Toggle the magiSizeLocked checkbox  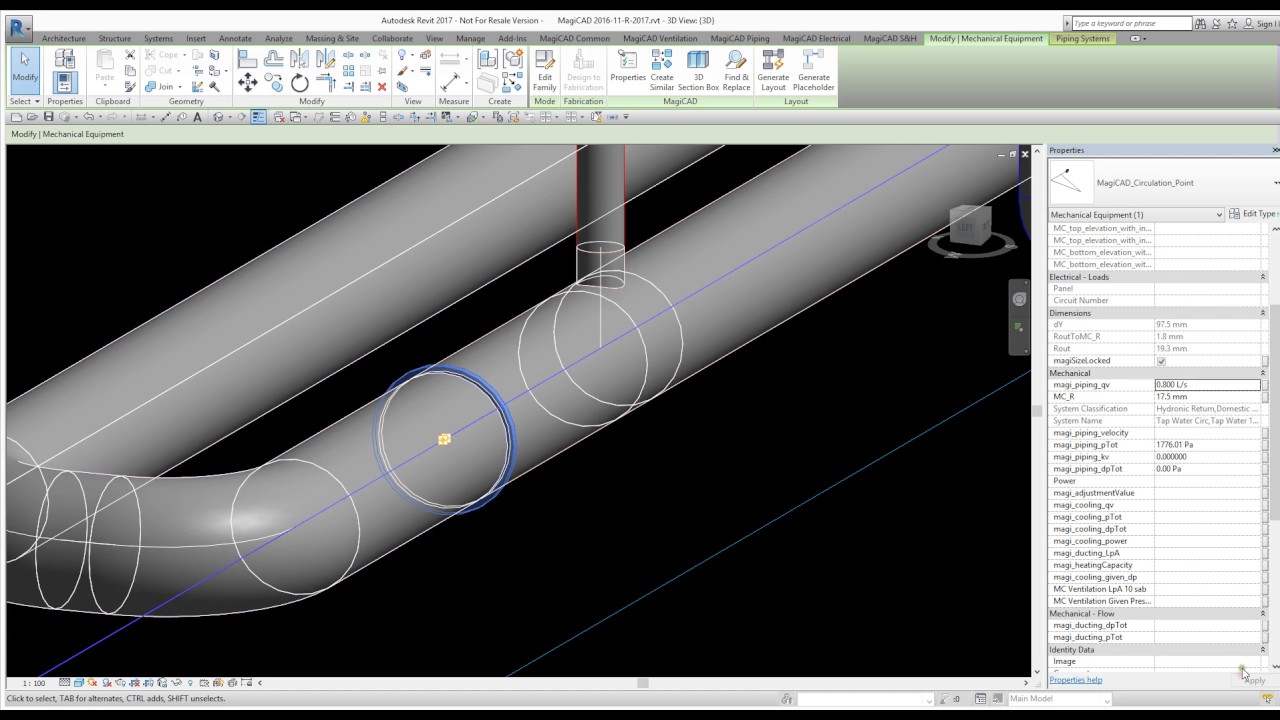click(x=1161, y=361)
